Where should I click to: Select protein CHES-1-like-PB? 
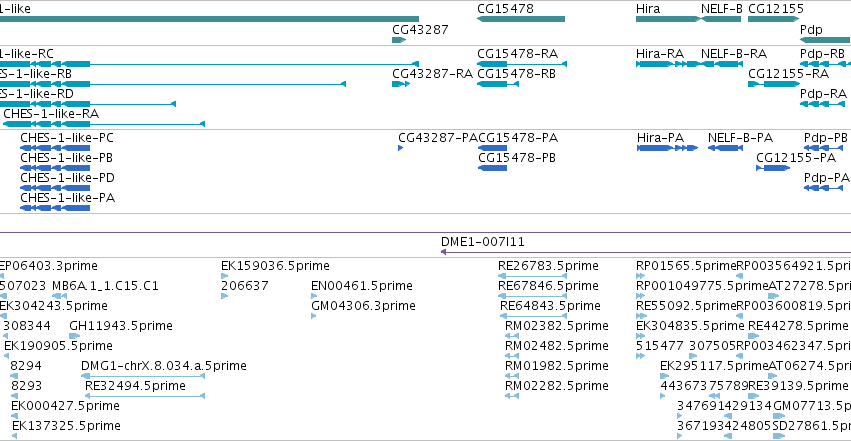[x=55, y=168]
